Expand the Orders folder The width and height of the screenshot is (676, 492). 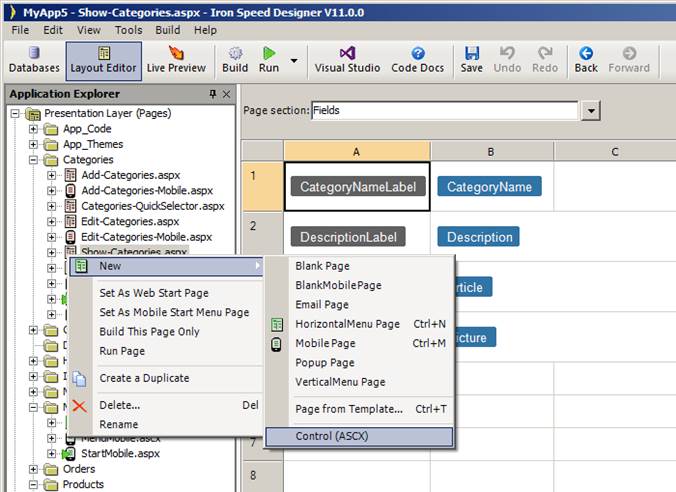coord(33,469)
